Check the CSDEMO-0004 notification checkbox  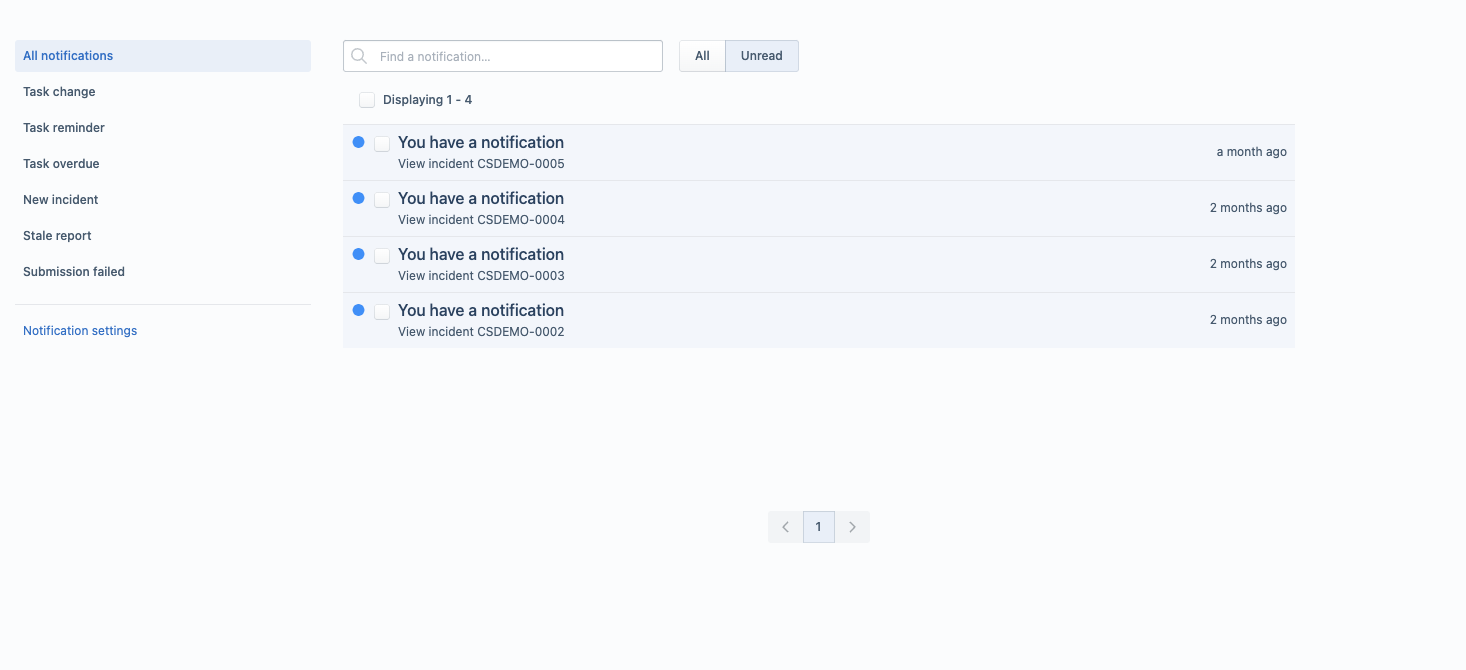382,200
